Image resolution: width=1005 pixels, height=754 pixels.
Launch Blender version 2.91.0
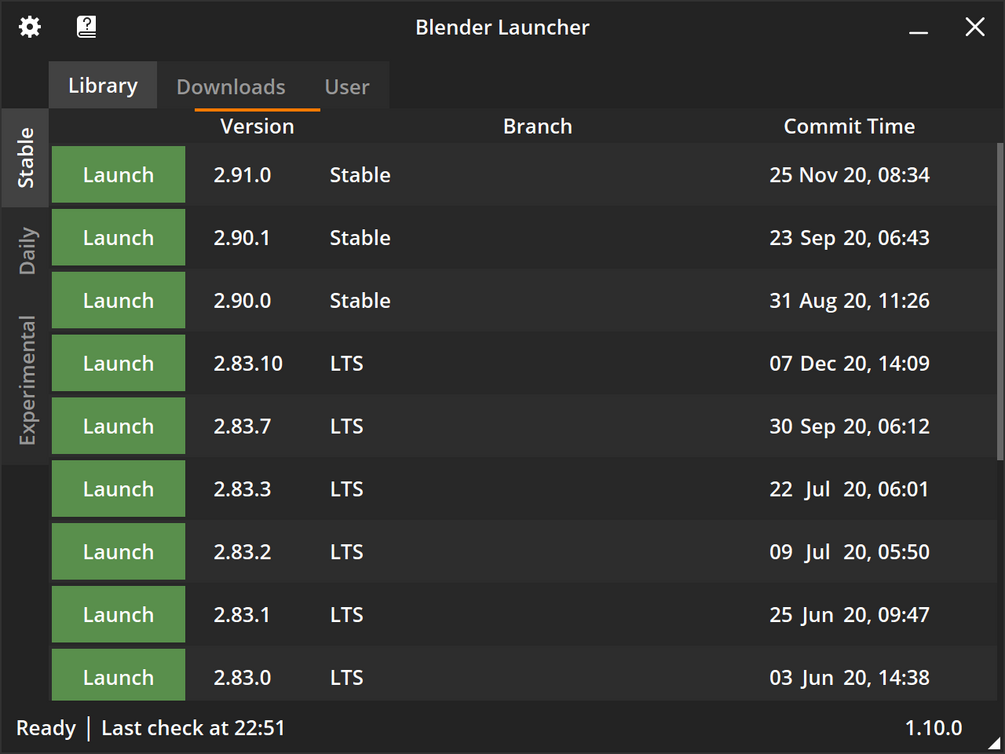coord(119,174)
